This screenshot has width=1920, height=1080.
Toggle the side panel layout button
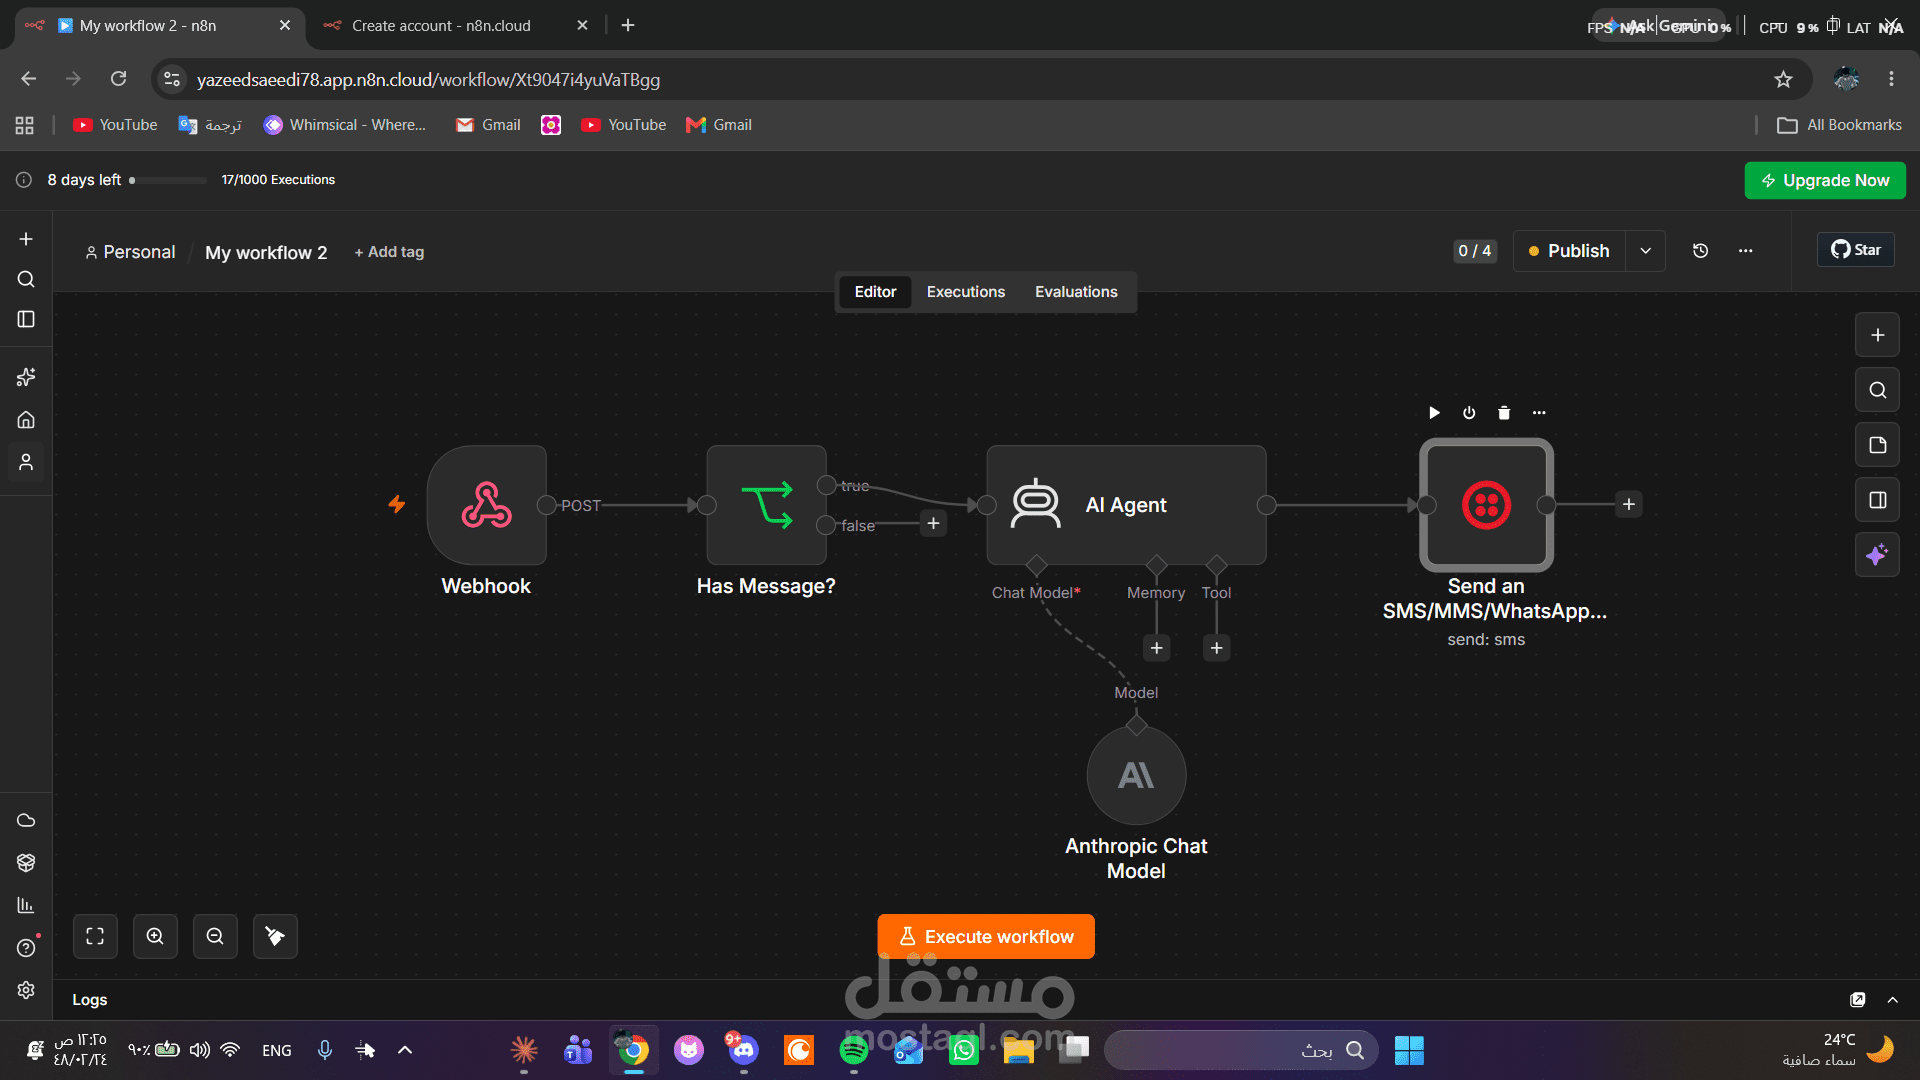click(1877, 500)
